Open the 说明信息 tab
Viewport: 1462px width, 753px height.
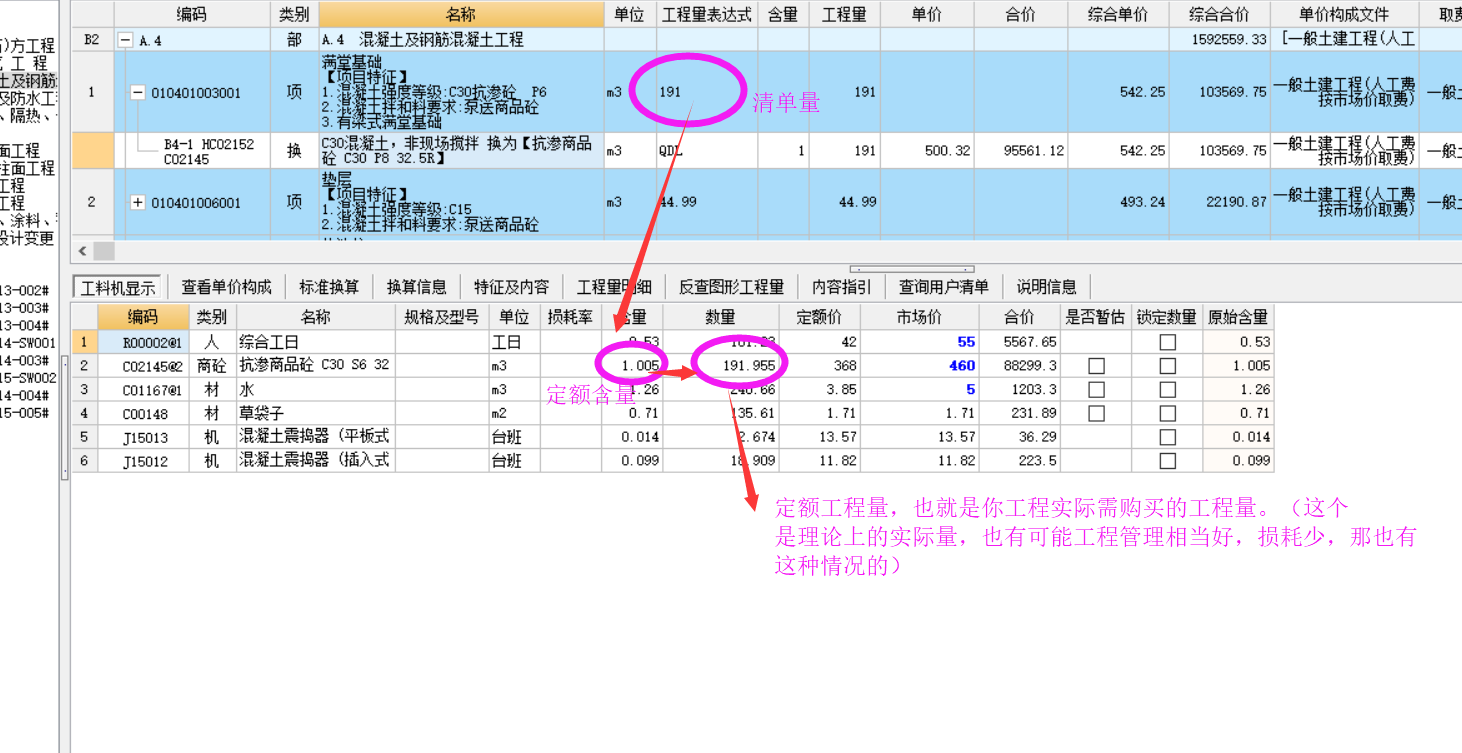point(1046,287)
